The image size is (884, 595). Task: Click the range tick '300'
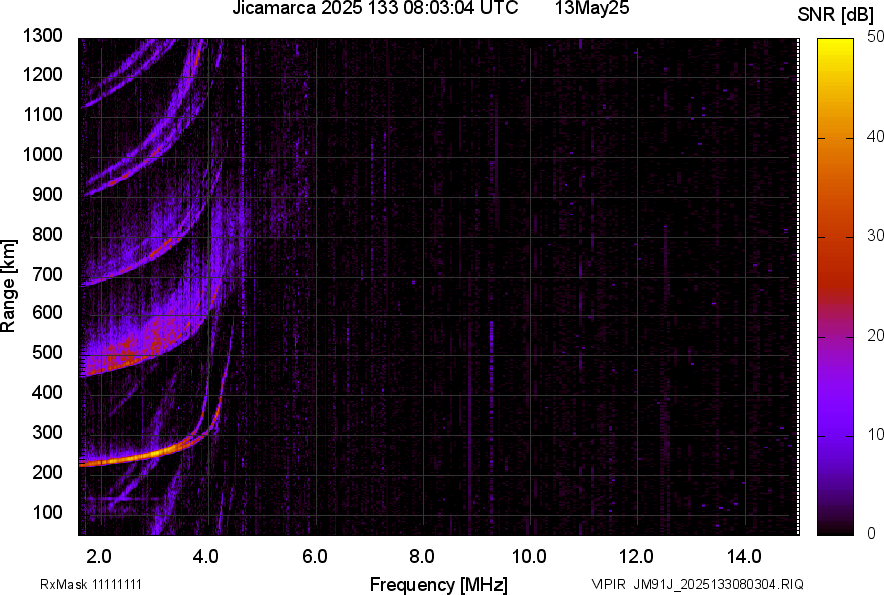47,432
